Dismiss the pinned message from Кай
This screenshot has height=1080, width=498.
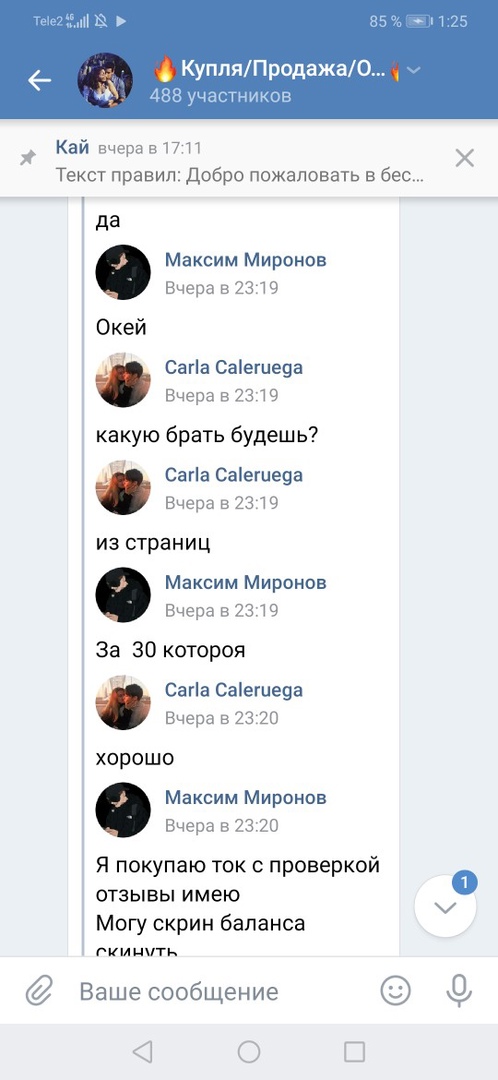[465, 158]
